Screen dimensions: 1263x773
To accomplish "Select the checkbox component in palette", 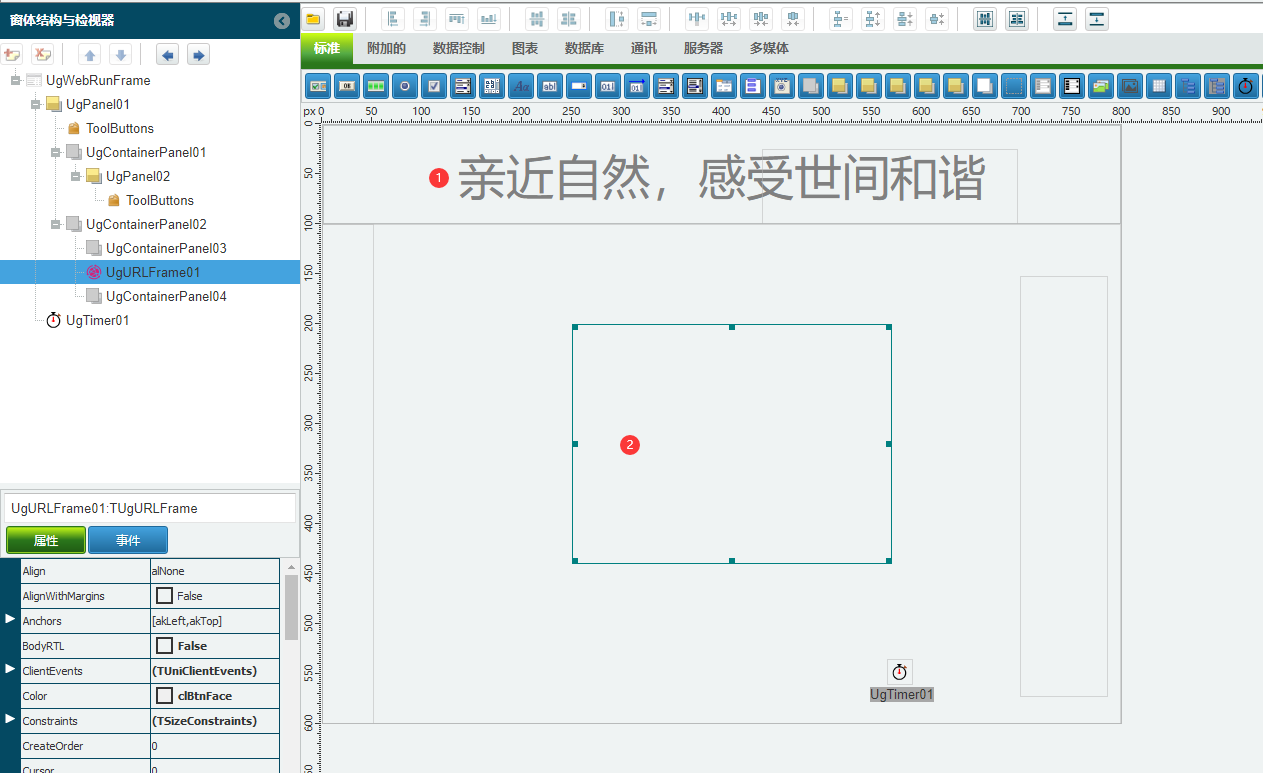I will click(434, 86).
